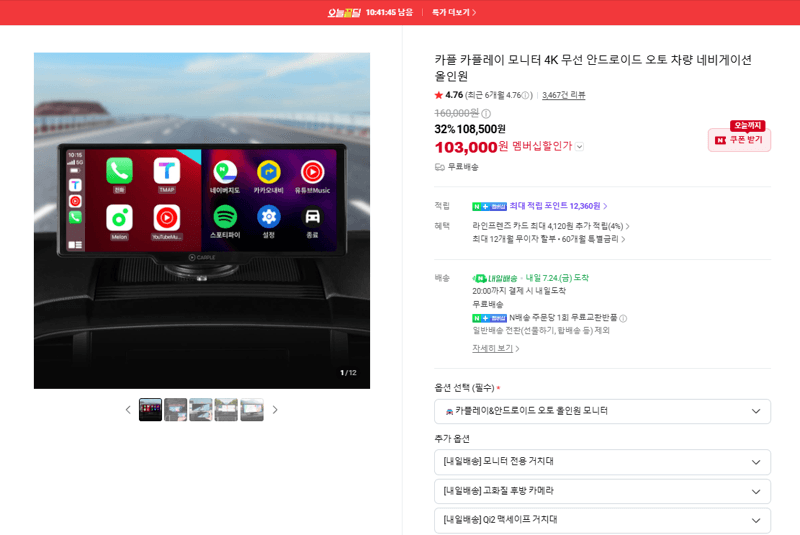Viewport: 800px width, 535px height.
Task: Click the info icon next to 160,000원
Action: (486, 113)
